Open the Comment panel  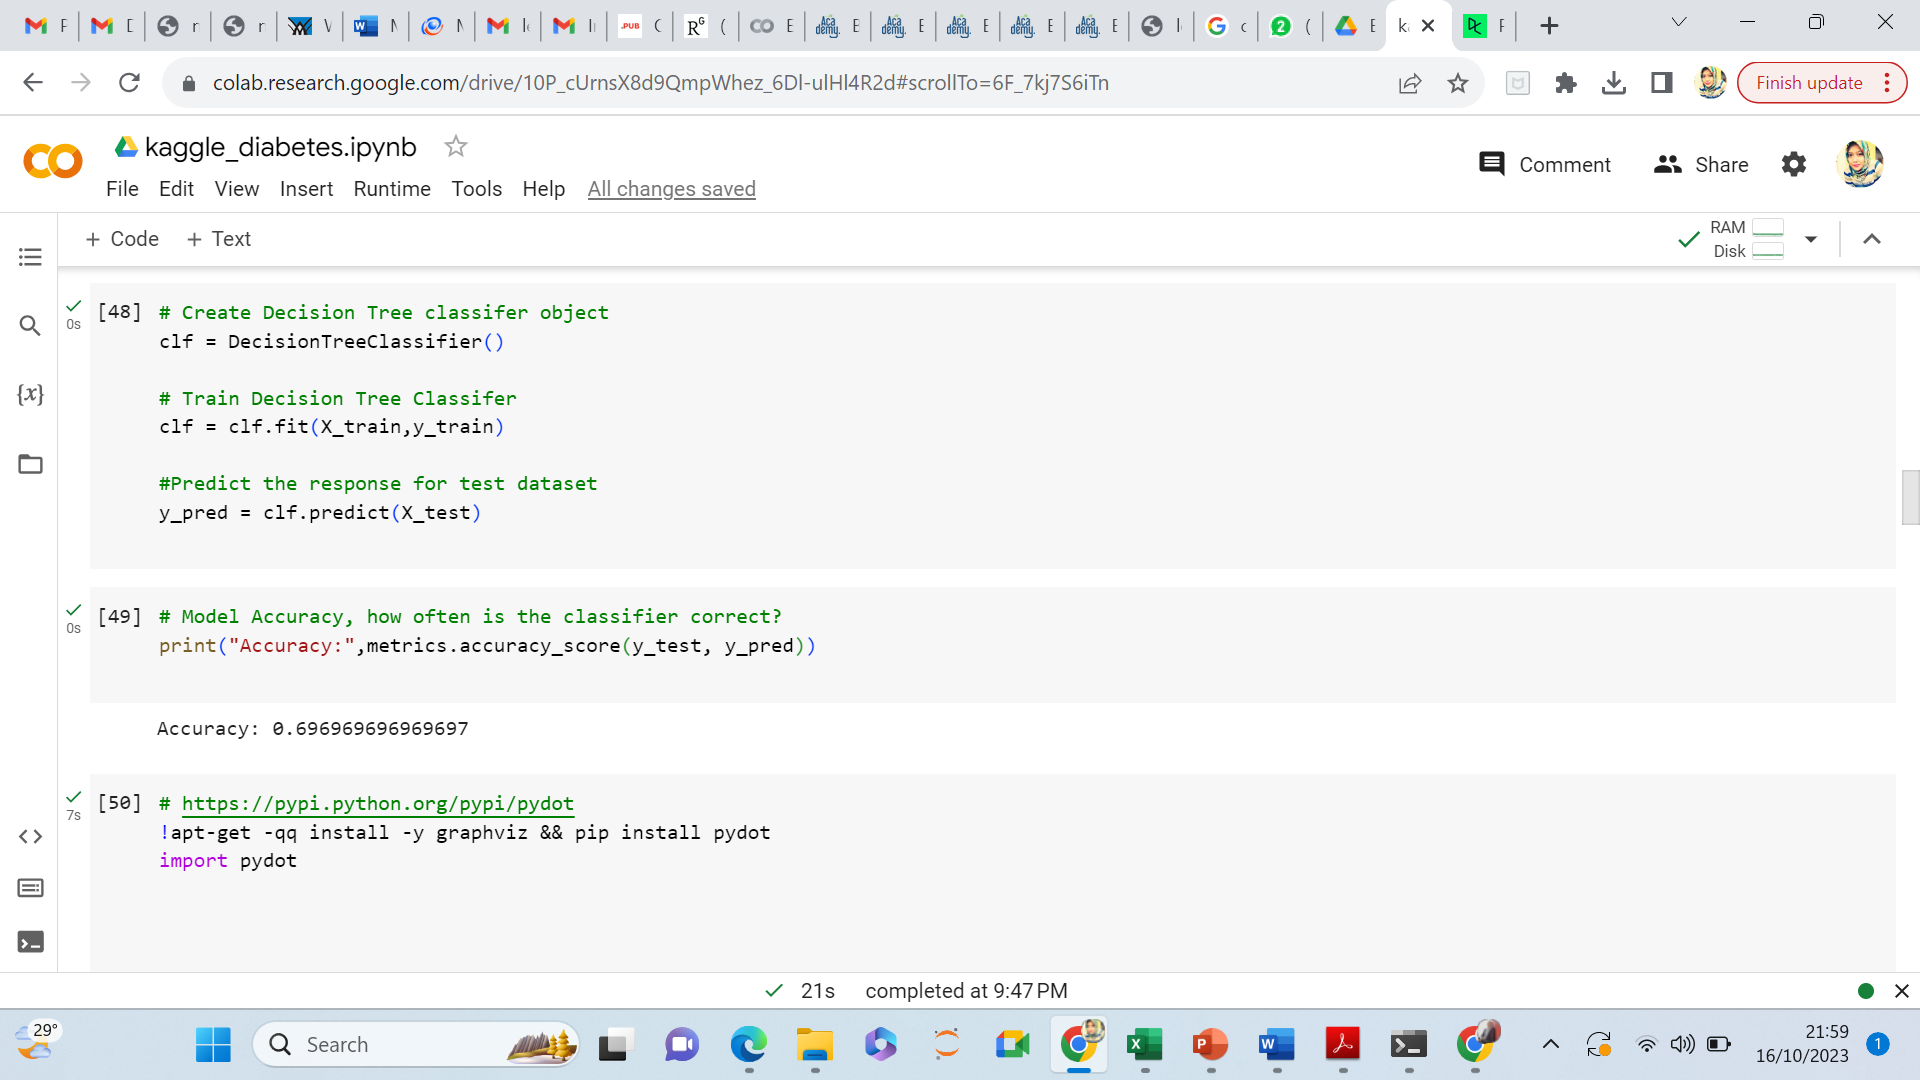click(1544, 164)
